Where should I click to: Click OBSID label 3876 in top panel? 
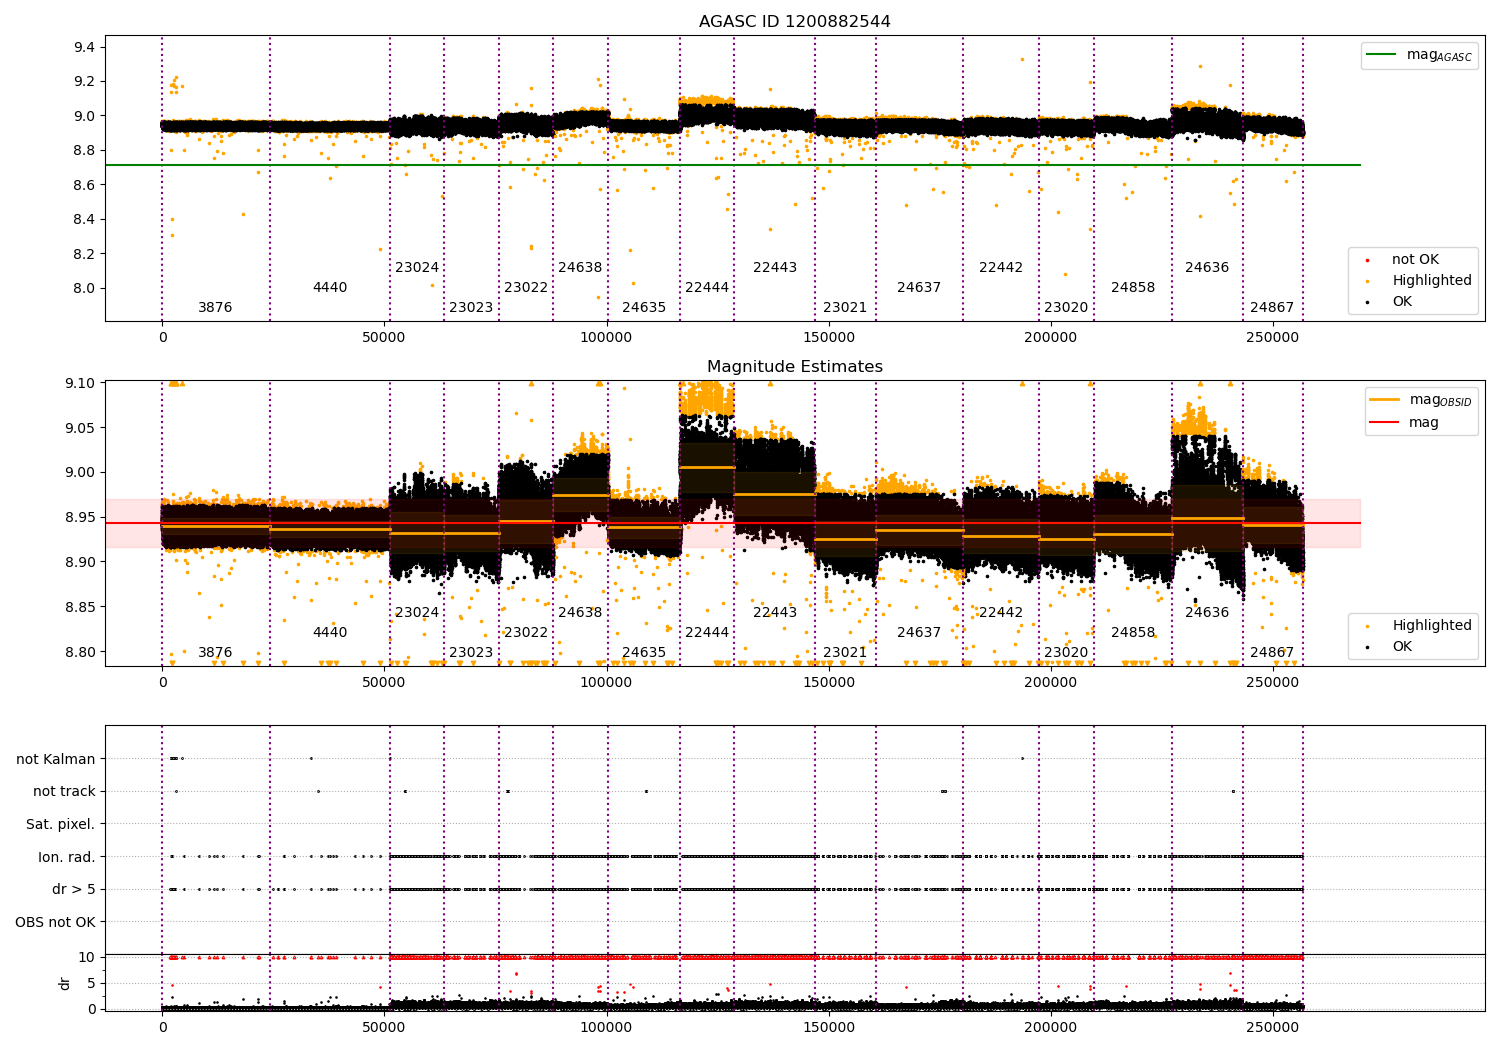(x=215, y=308)
